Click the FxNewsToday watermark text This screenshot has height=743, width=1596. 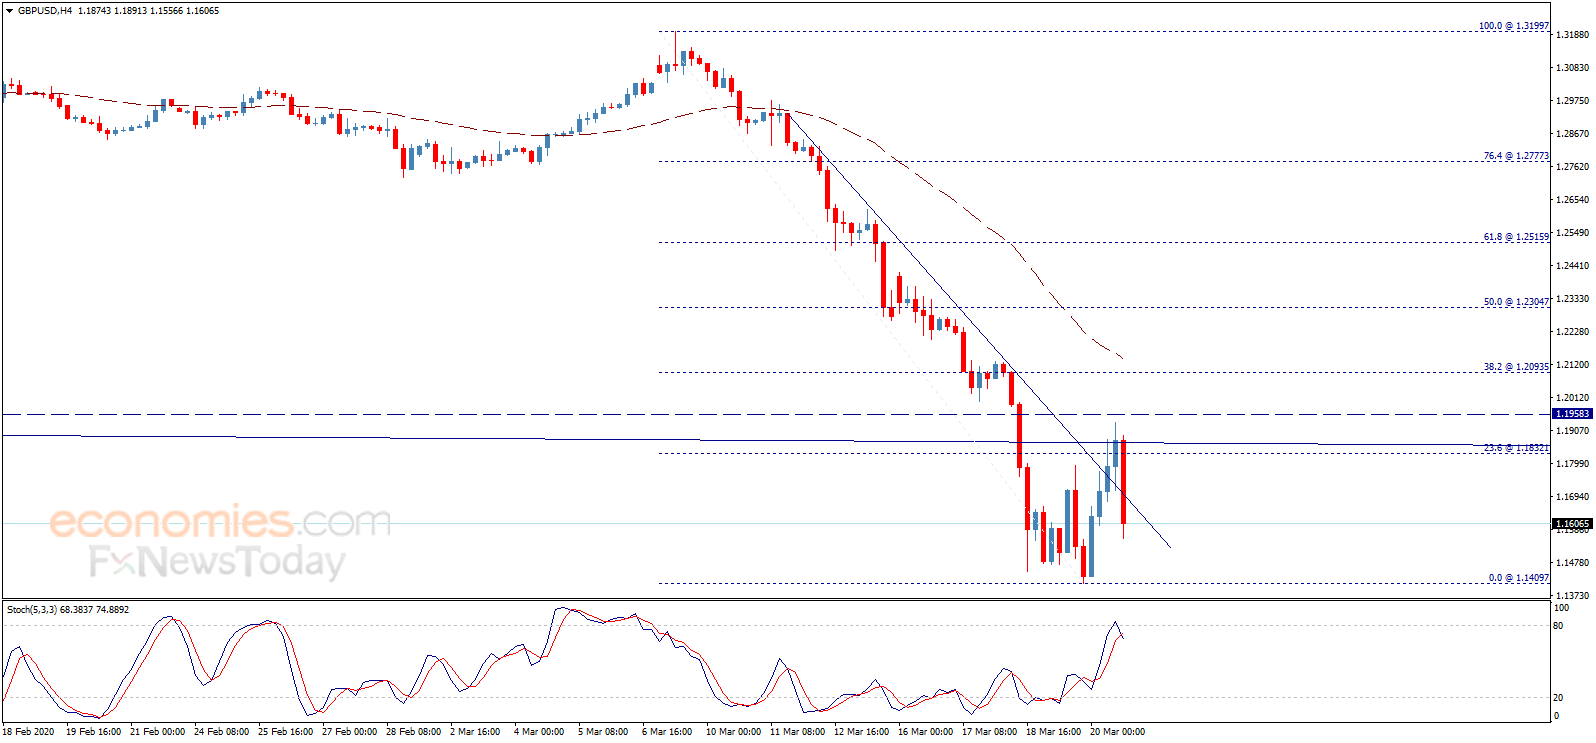pos(217,561)
